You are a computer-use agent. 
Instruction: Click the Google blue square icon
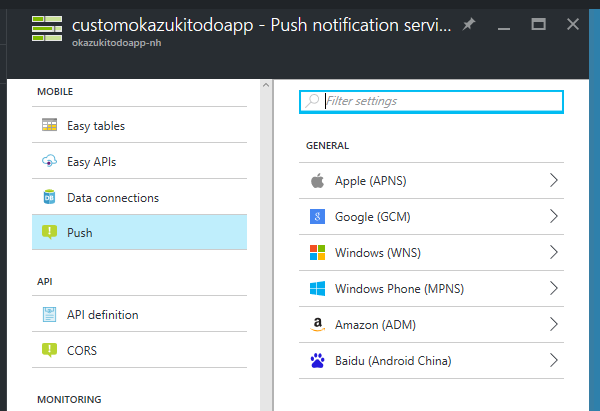(317, 217)
